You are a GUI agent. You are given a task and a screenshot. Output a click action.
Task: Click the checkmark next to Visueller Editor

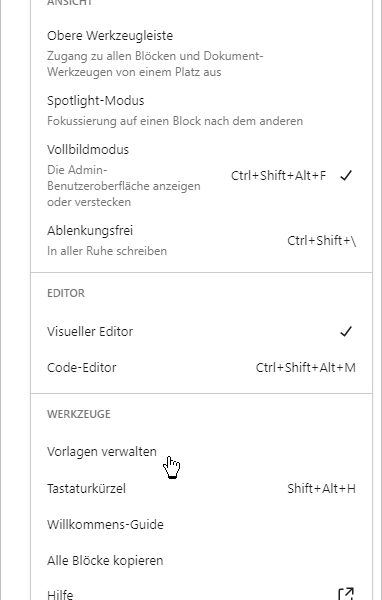click(346, 331)
